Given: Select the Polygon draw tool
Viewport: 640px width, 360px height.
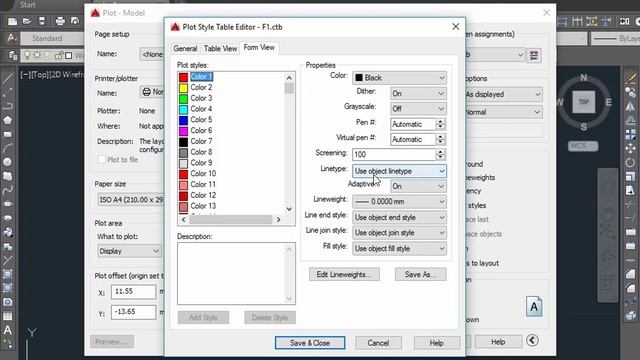Looking at the screenshot, I should [7, 120].
